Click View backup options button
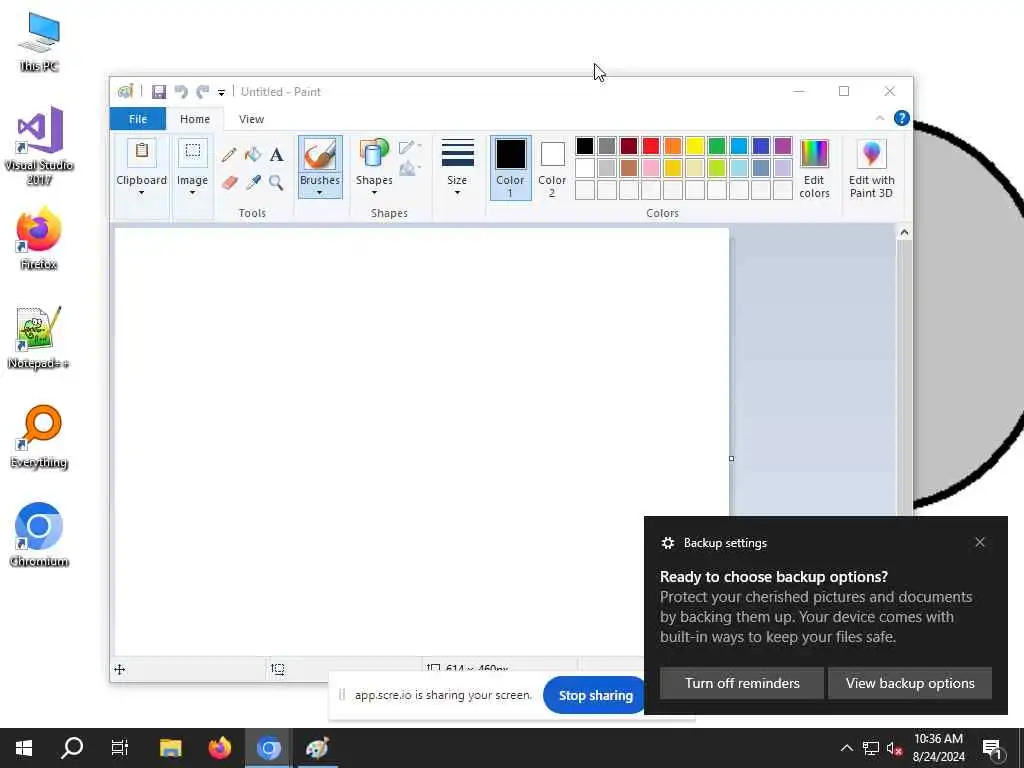This screenshot has height=768, width=1024. [910, 683]
